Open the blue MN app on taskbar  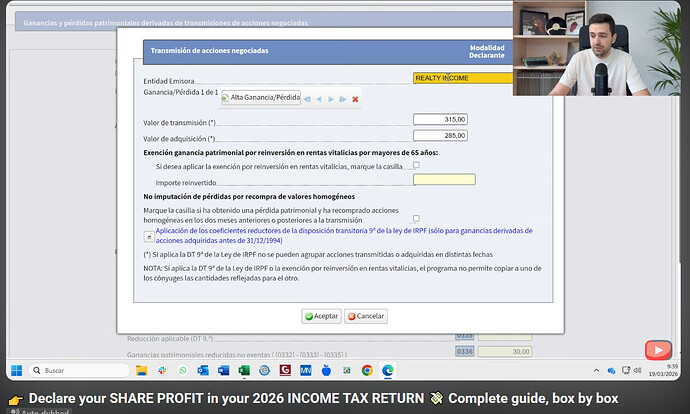tap(305, 370)
